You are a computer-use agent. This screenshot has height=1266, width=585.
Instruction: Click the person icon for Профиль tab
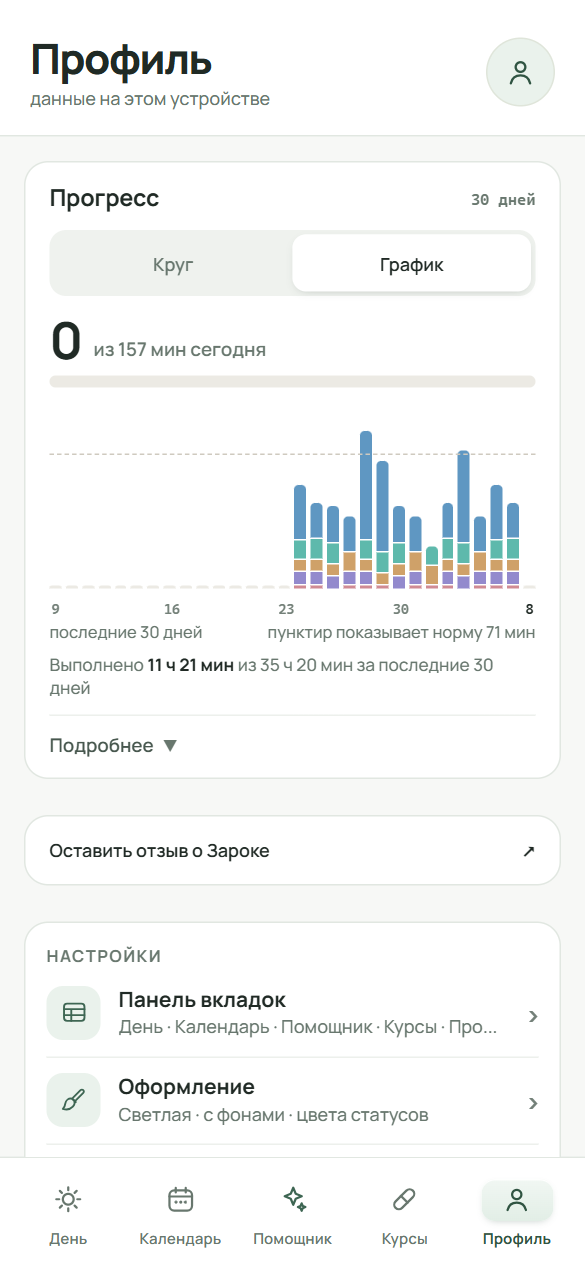pos(517,1199)
